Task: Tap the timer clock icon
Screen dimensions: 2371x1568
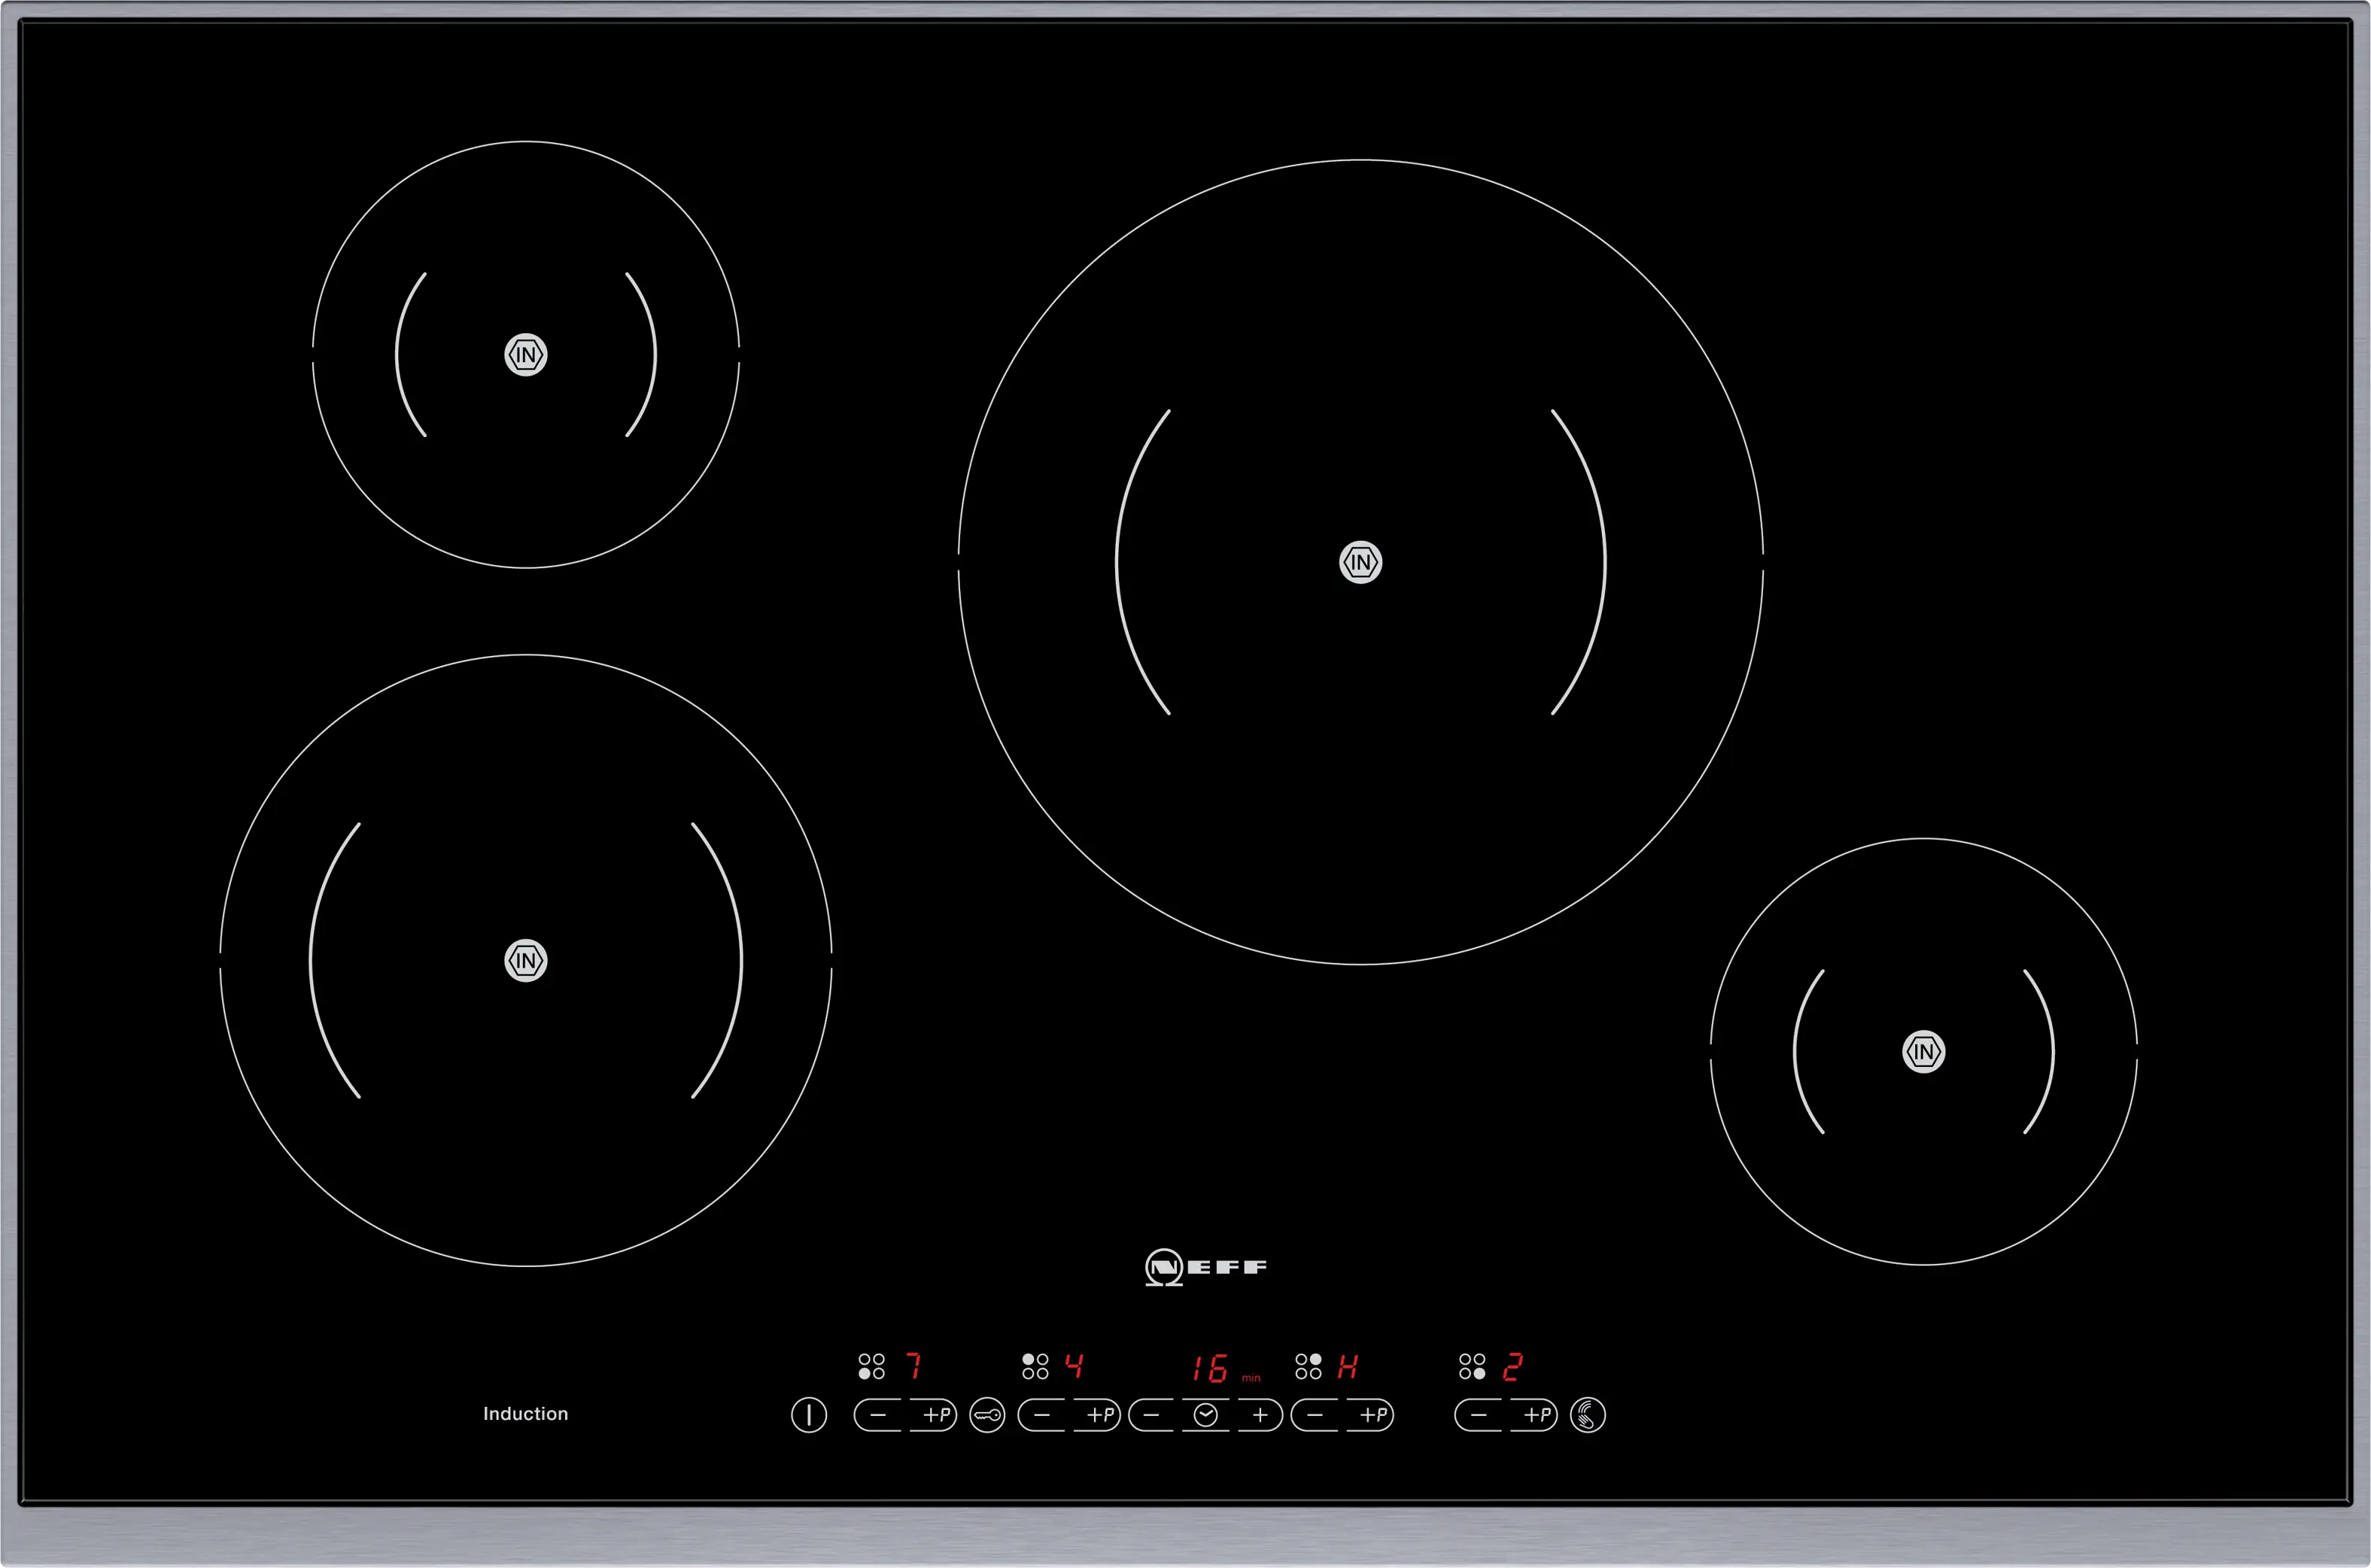Action: tap(1206, 1415)
